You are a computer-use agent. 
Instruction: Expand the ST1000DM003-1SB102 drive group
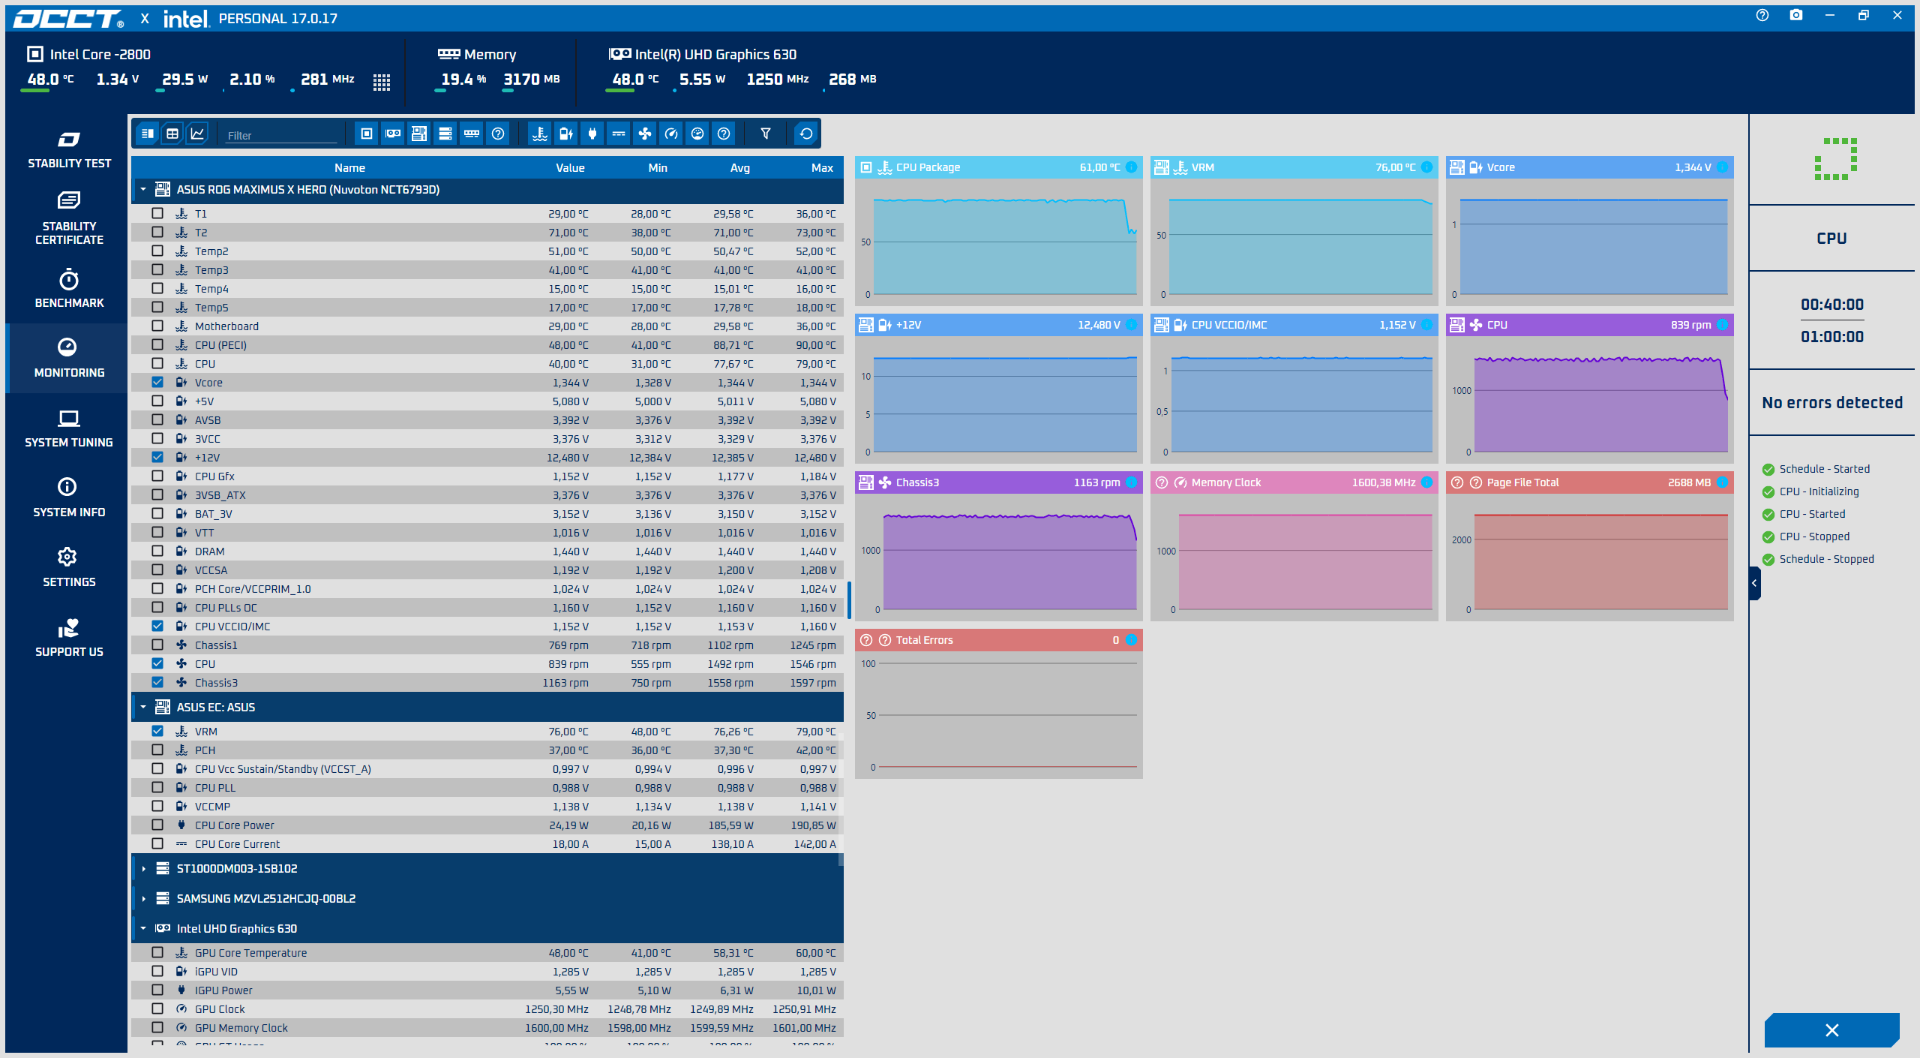143,869
